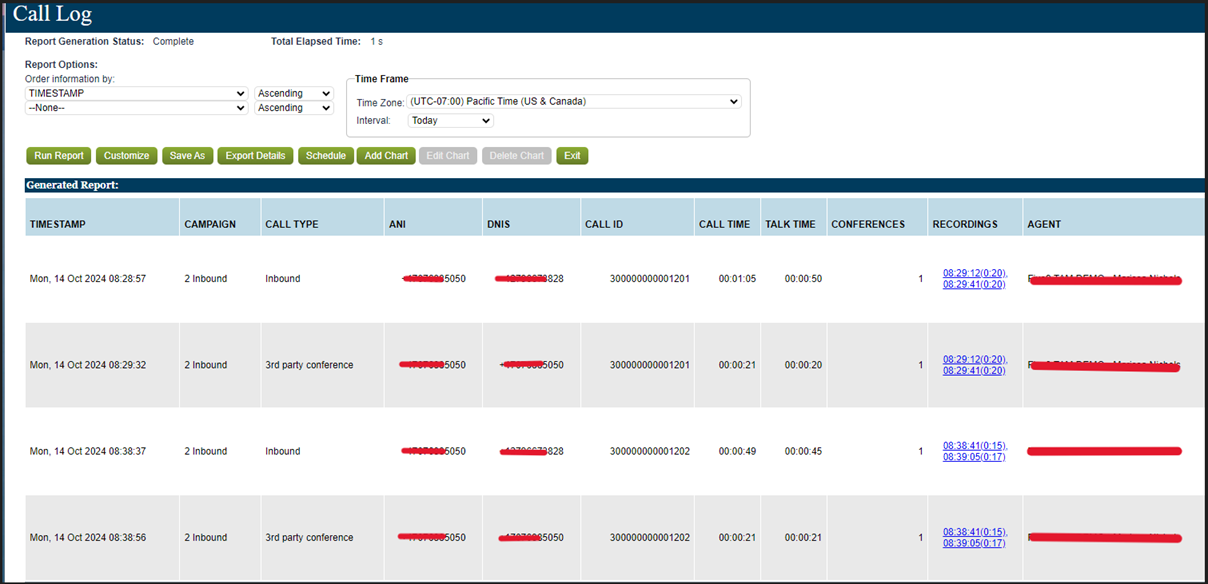The image size is (1208, 584).
Task: Click talk time 00:00:45
Action: point(803,451)
